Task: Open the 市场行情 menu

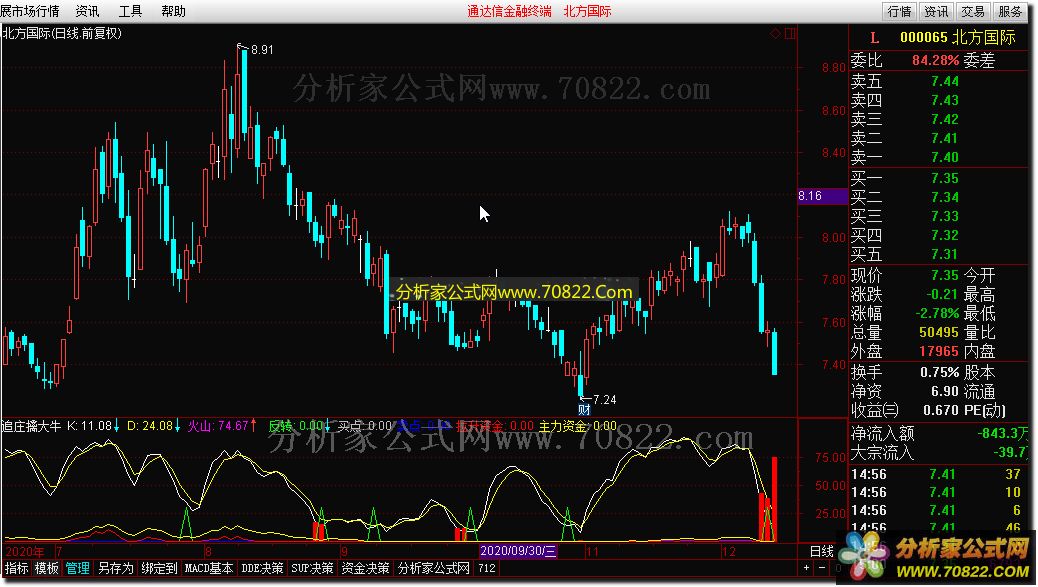Action: (x=30, y=11)
